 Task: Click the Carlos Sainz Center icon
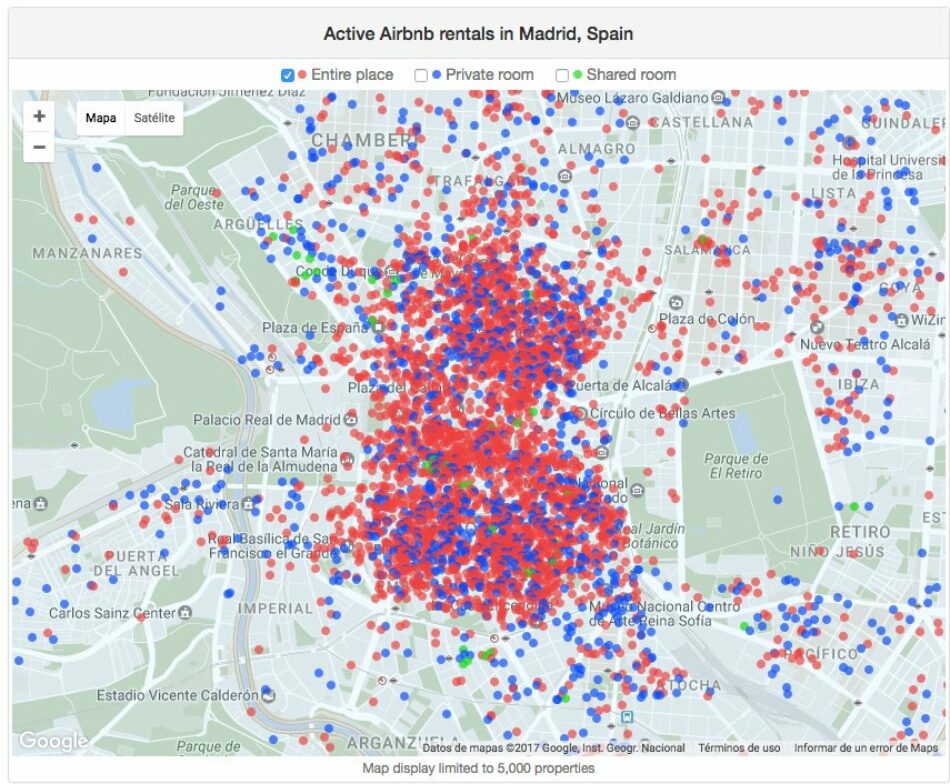[185, 613]
